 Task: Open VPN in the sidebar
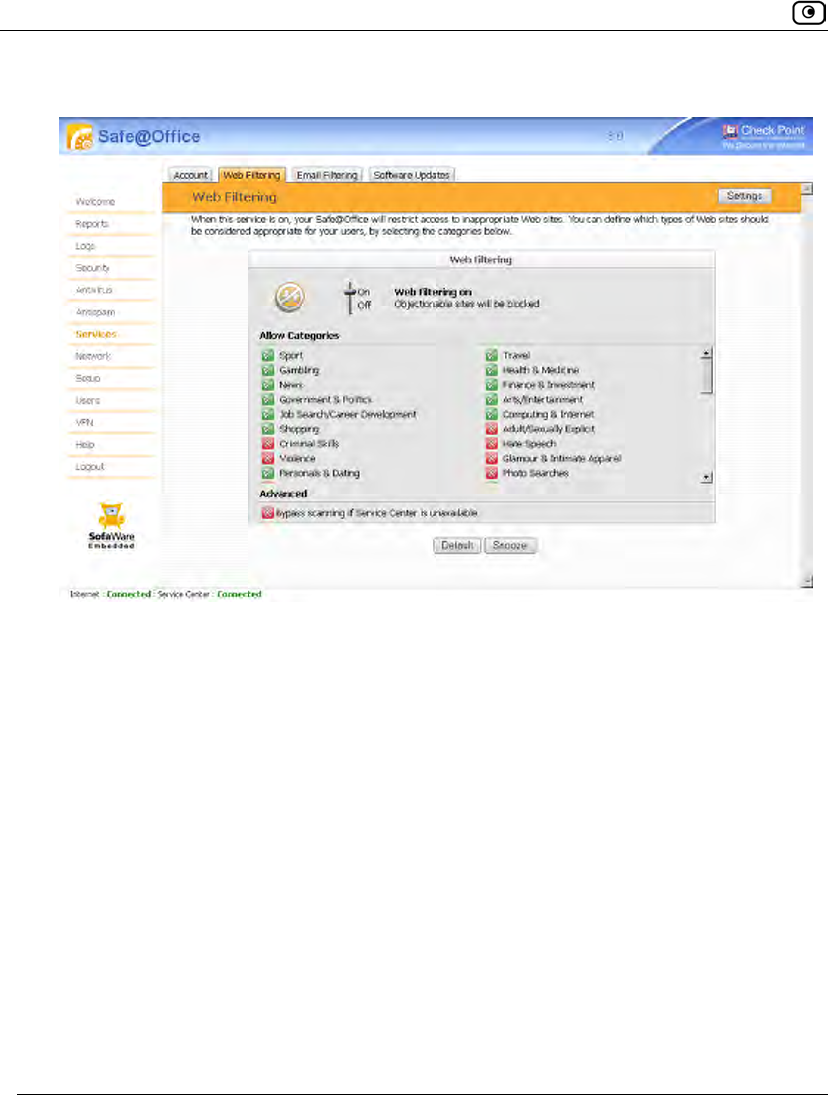click(84, 422)
